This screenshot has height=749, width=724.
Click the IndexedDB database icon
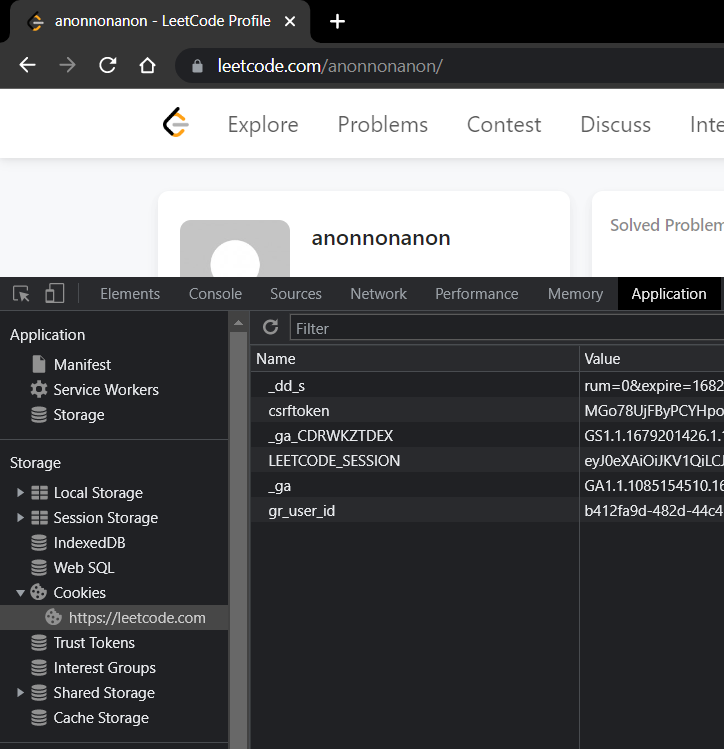coord(39,543)
